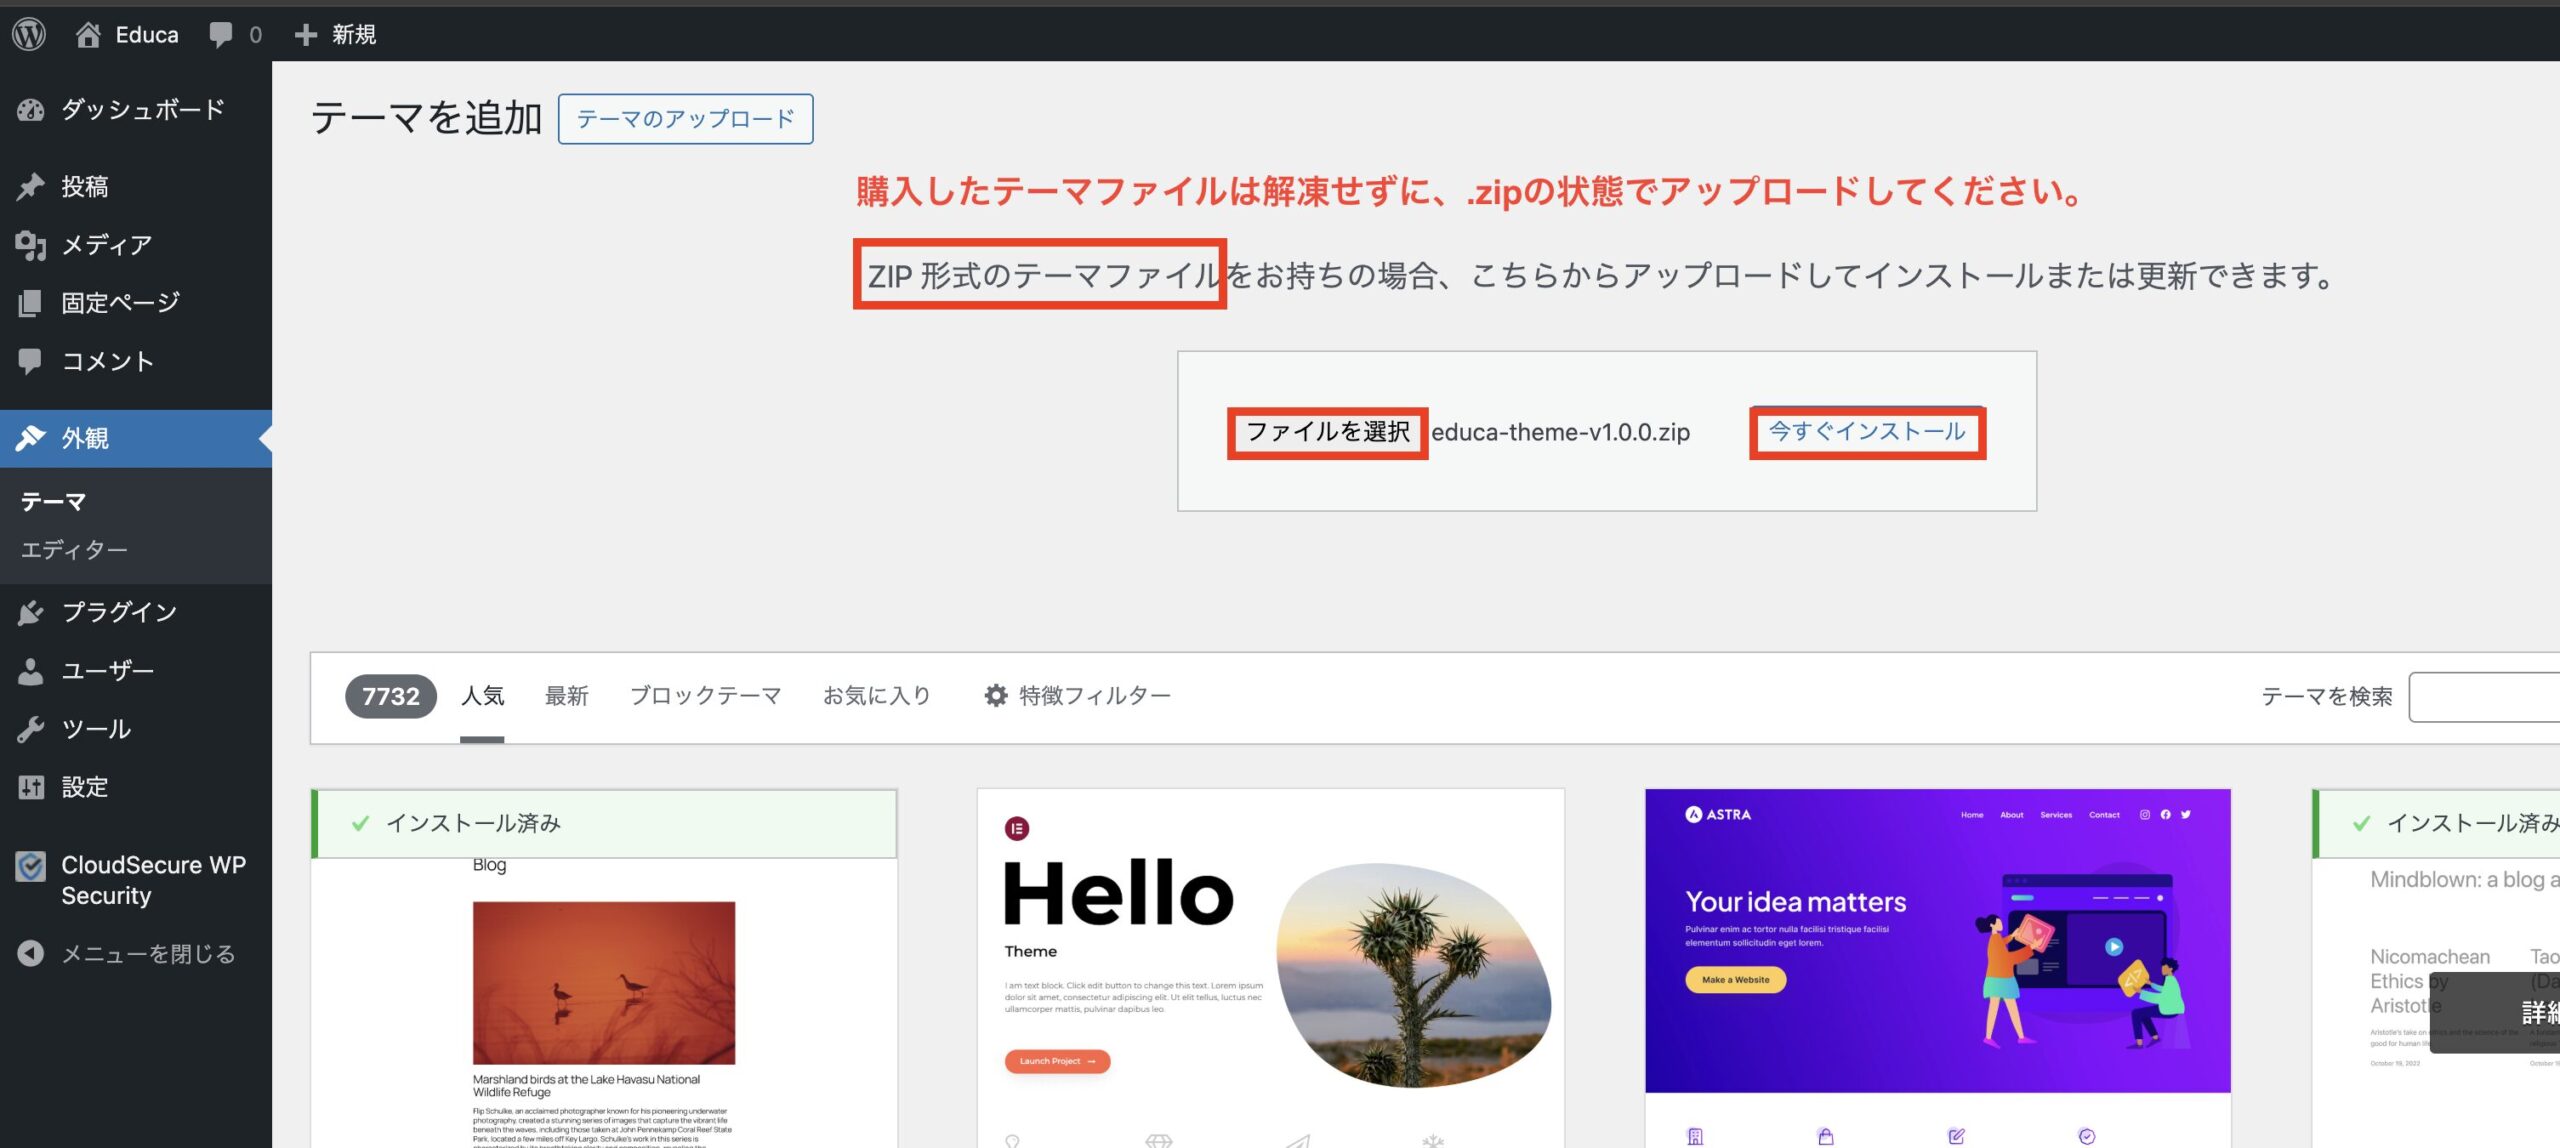
Task: Click the comments bubble icon in admin bar
Action: pyautogui.click(x=221, y=35)
